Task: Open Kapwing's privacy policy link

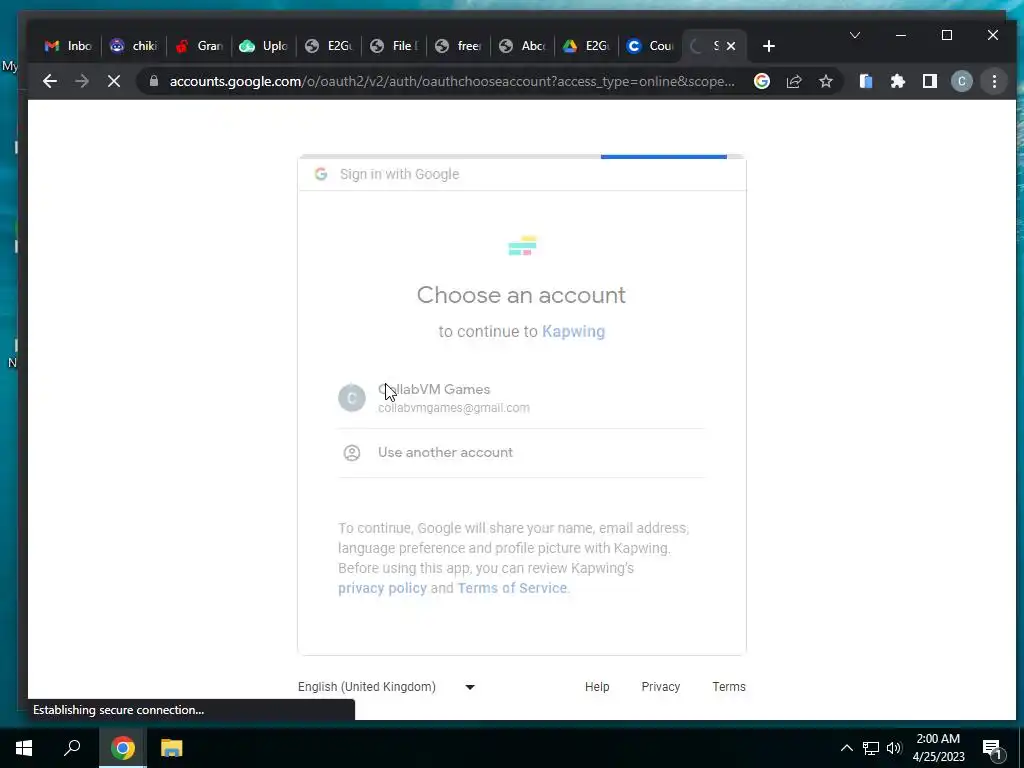Action: [382, 588]
